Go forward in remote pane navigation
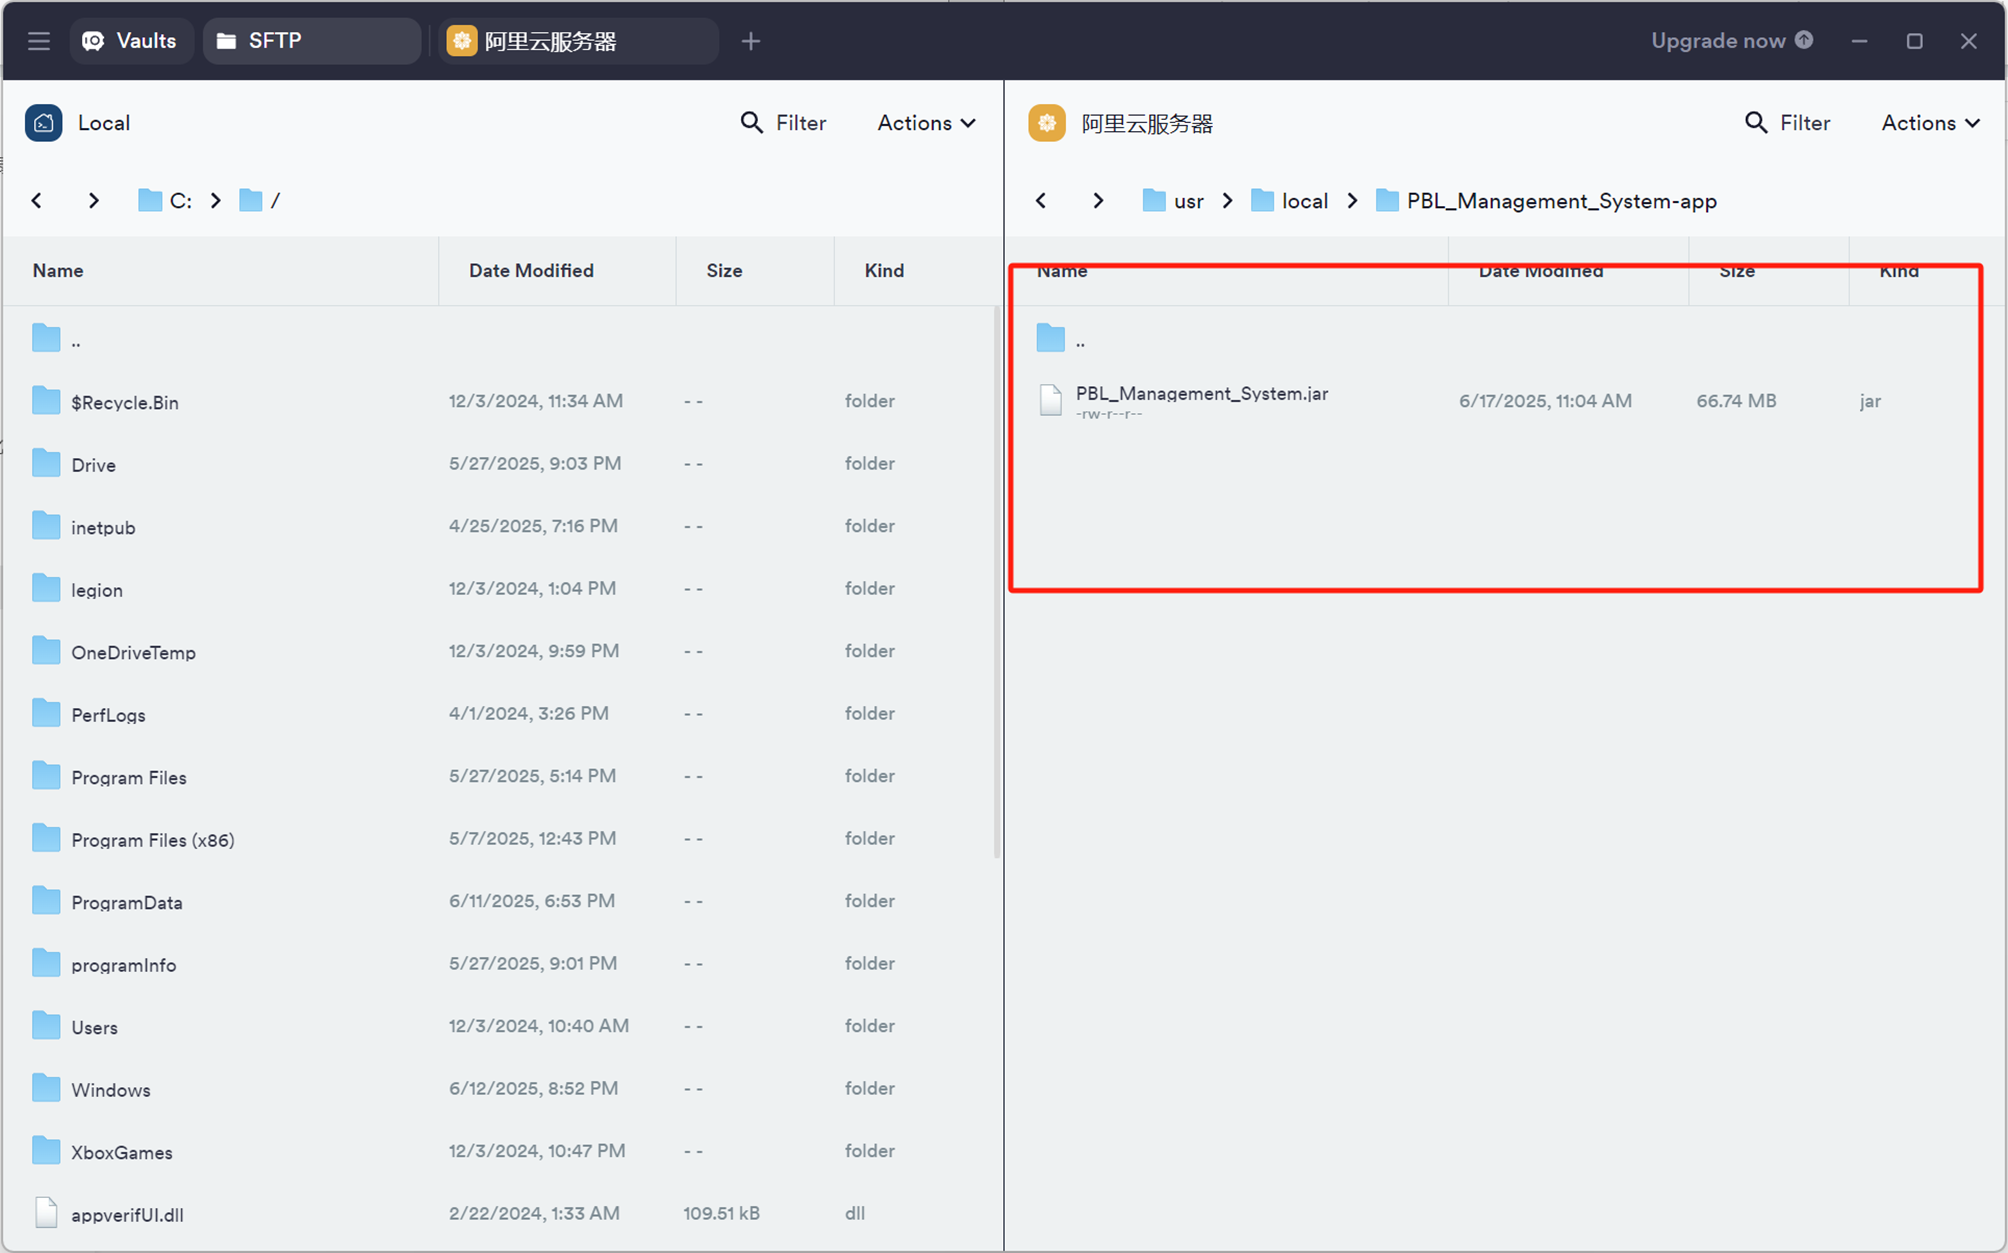 tap(1098, 200)
